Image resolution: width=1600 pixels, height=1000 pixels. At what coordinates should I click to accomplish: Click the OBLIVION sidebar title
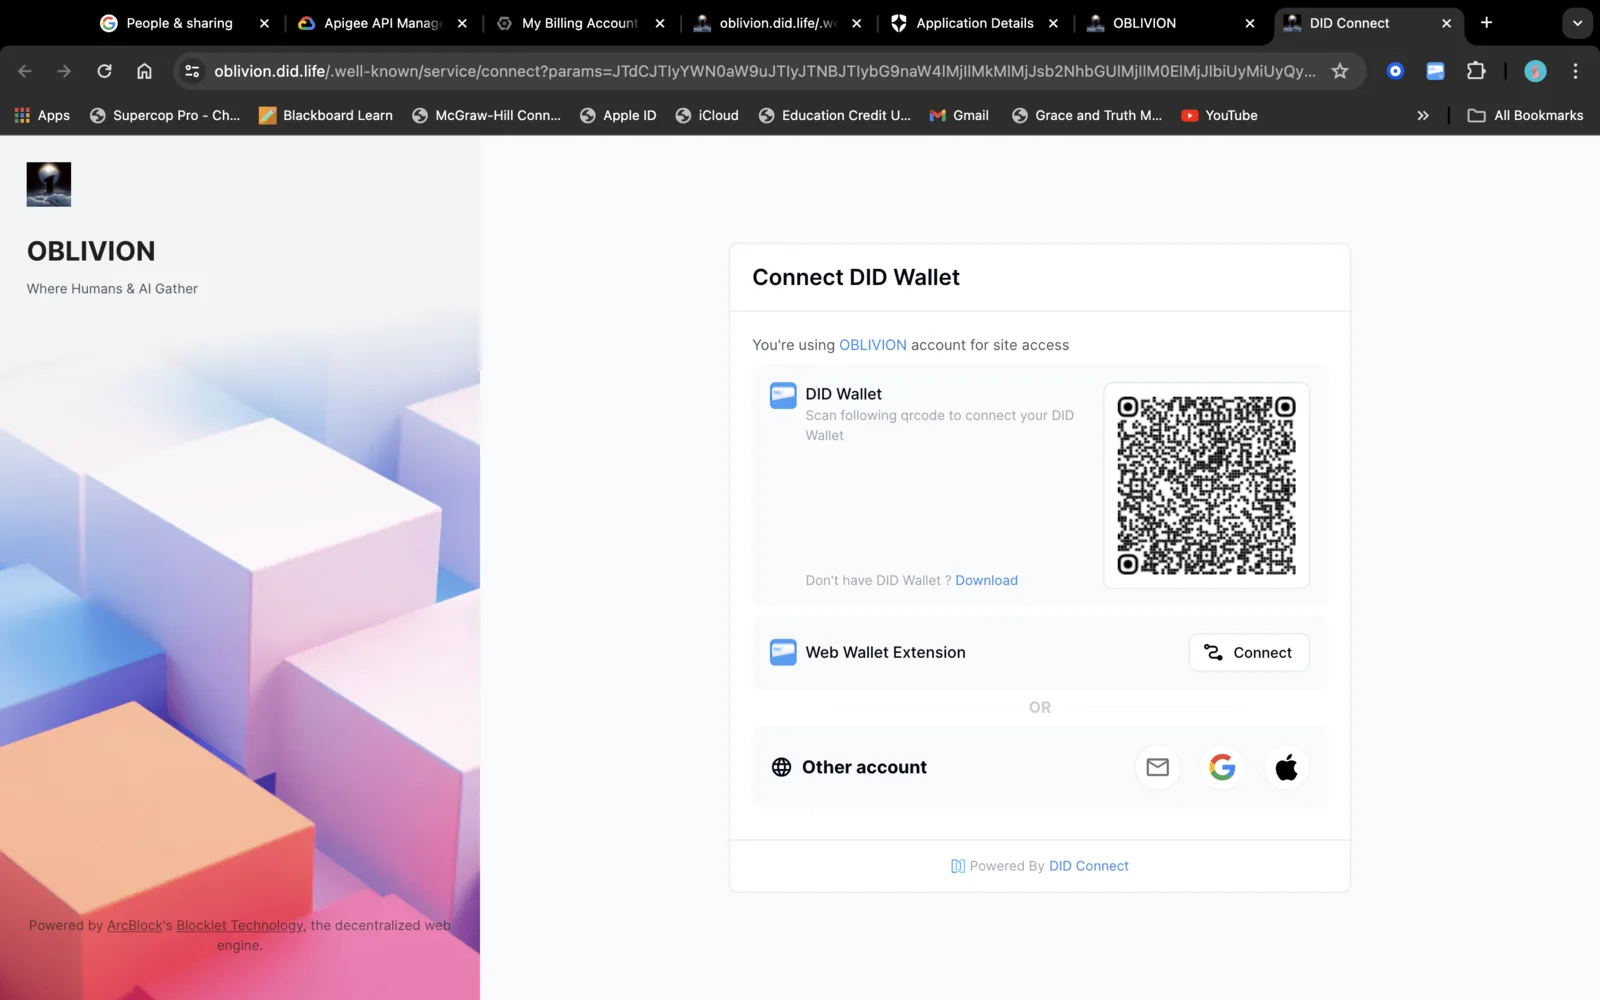click(x=91, y=251)
